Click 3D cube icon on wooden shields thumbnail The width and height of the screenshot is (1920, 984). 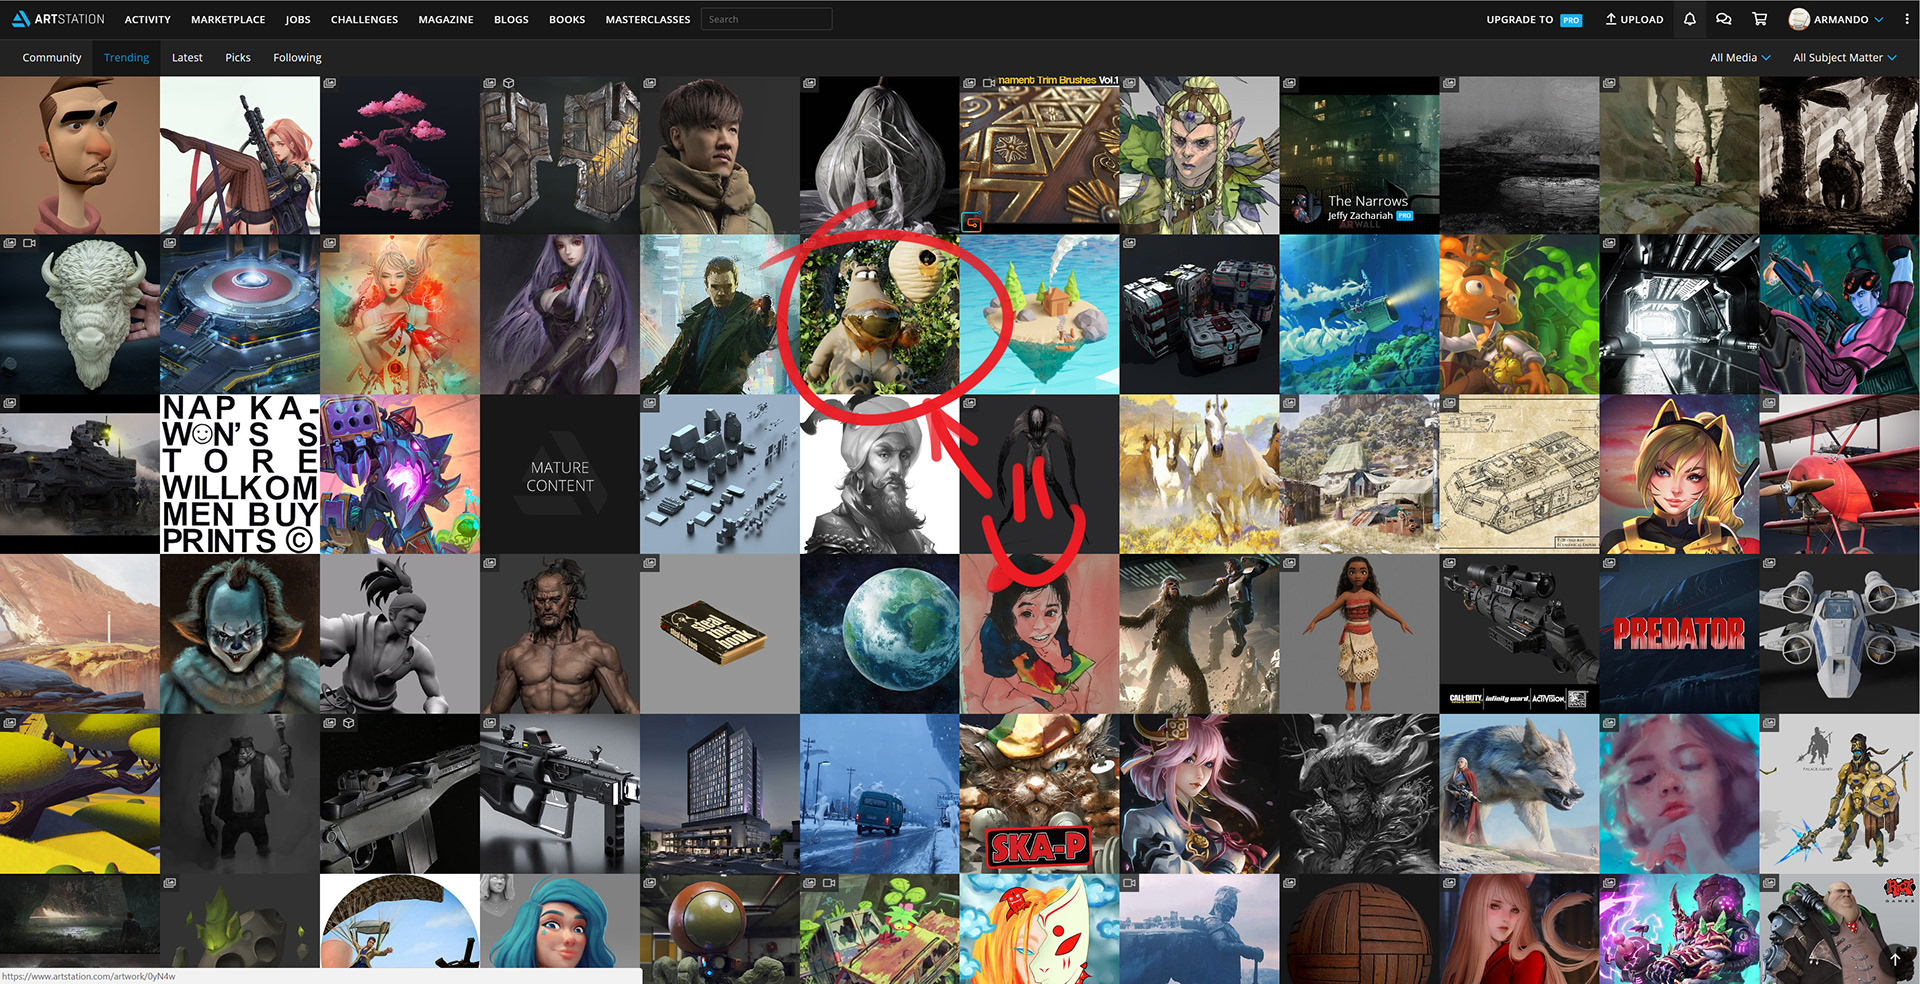pos(509,83)
